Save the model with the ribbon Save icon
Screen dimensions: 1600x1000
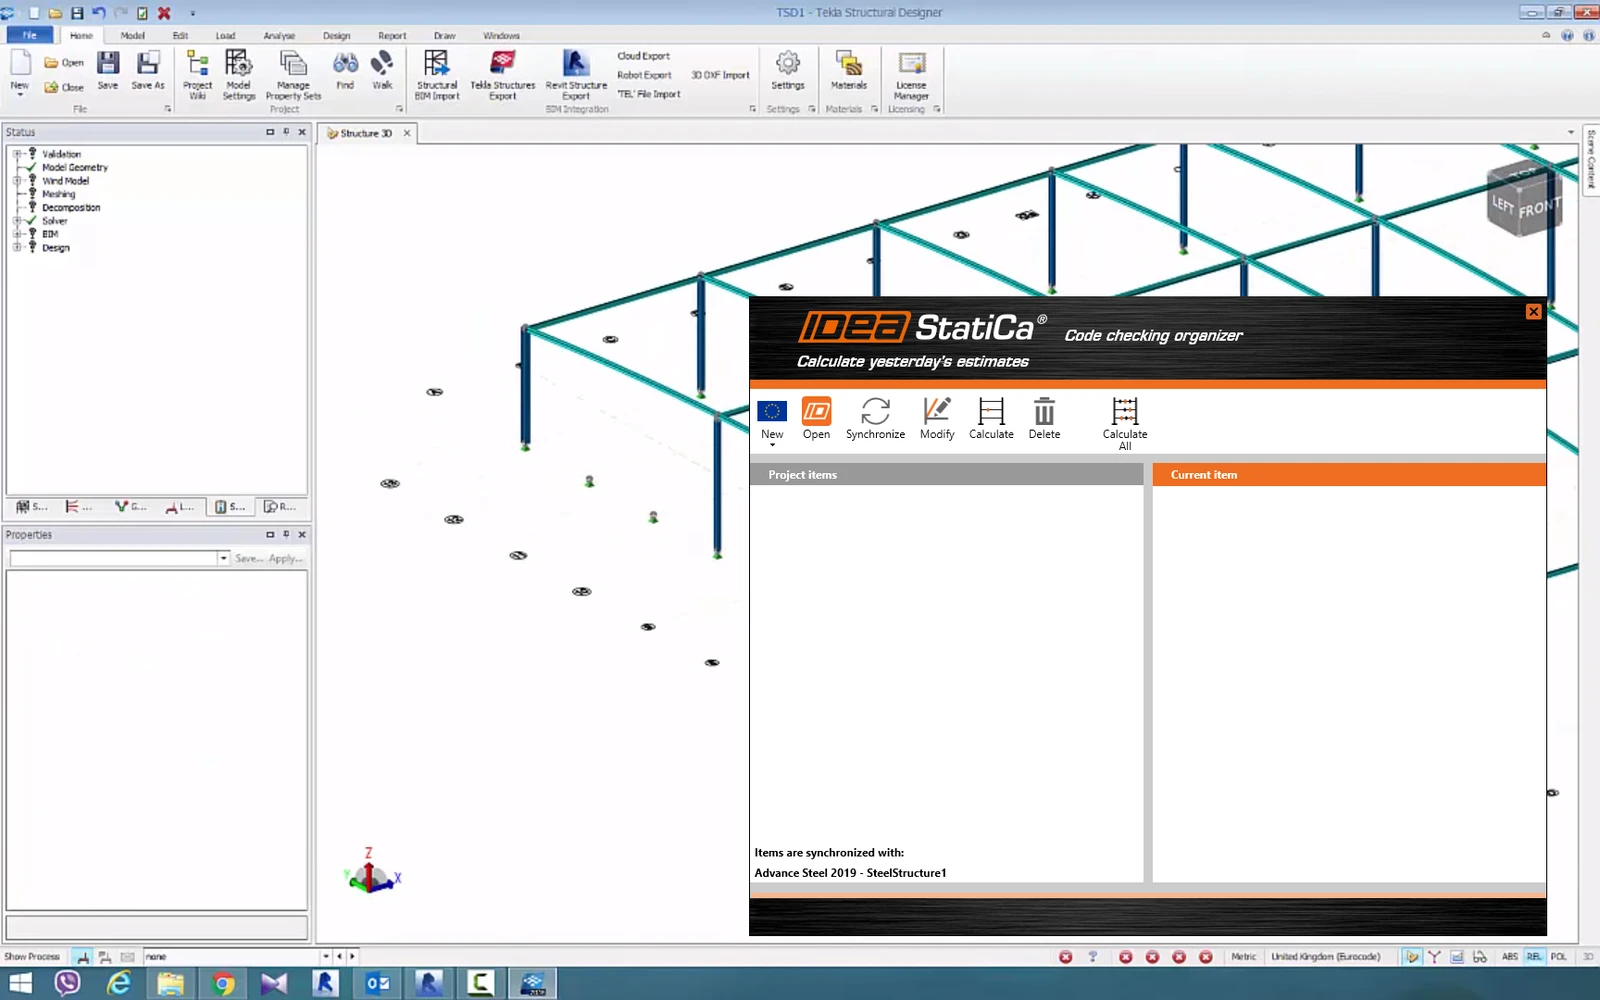tap(108, 70)
